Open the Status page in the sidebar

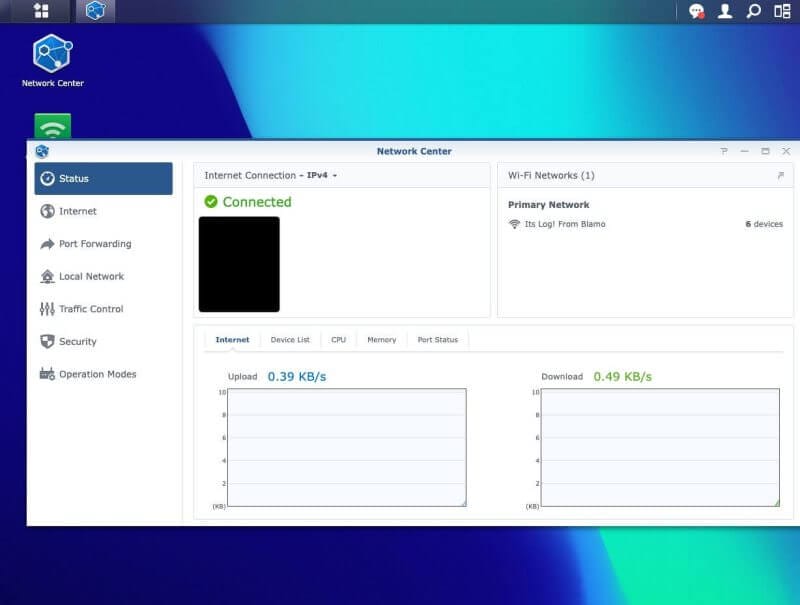click(x=70, y=178)
